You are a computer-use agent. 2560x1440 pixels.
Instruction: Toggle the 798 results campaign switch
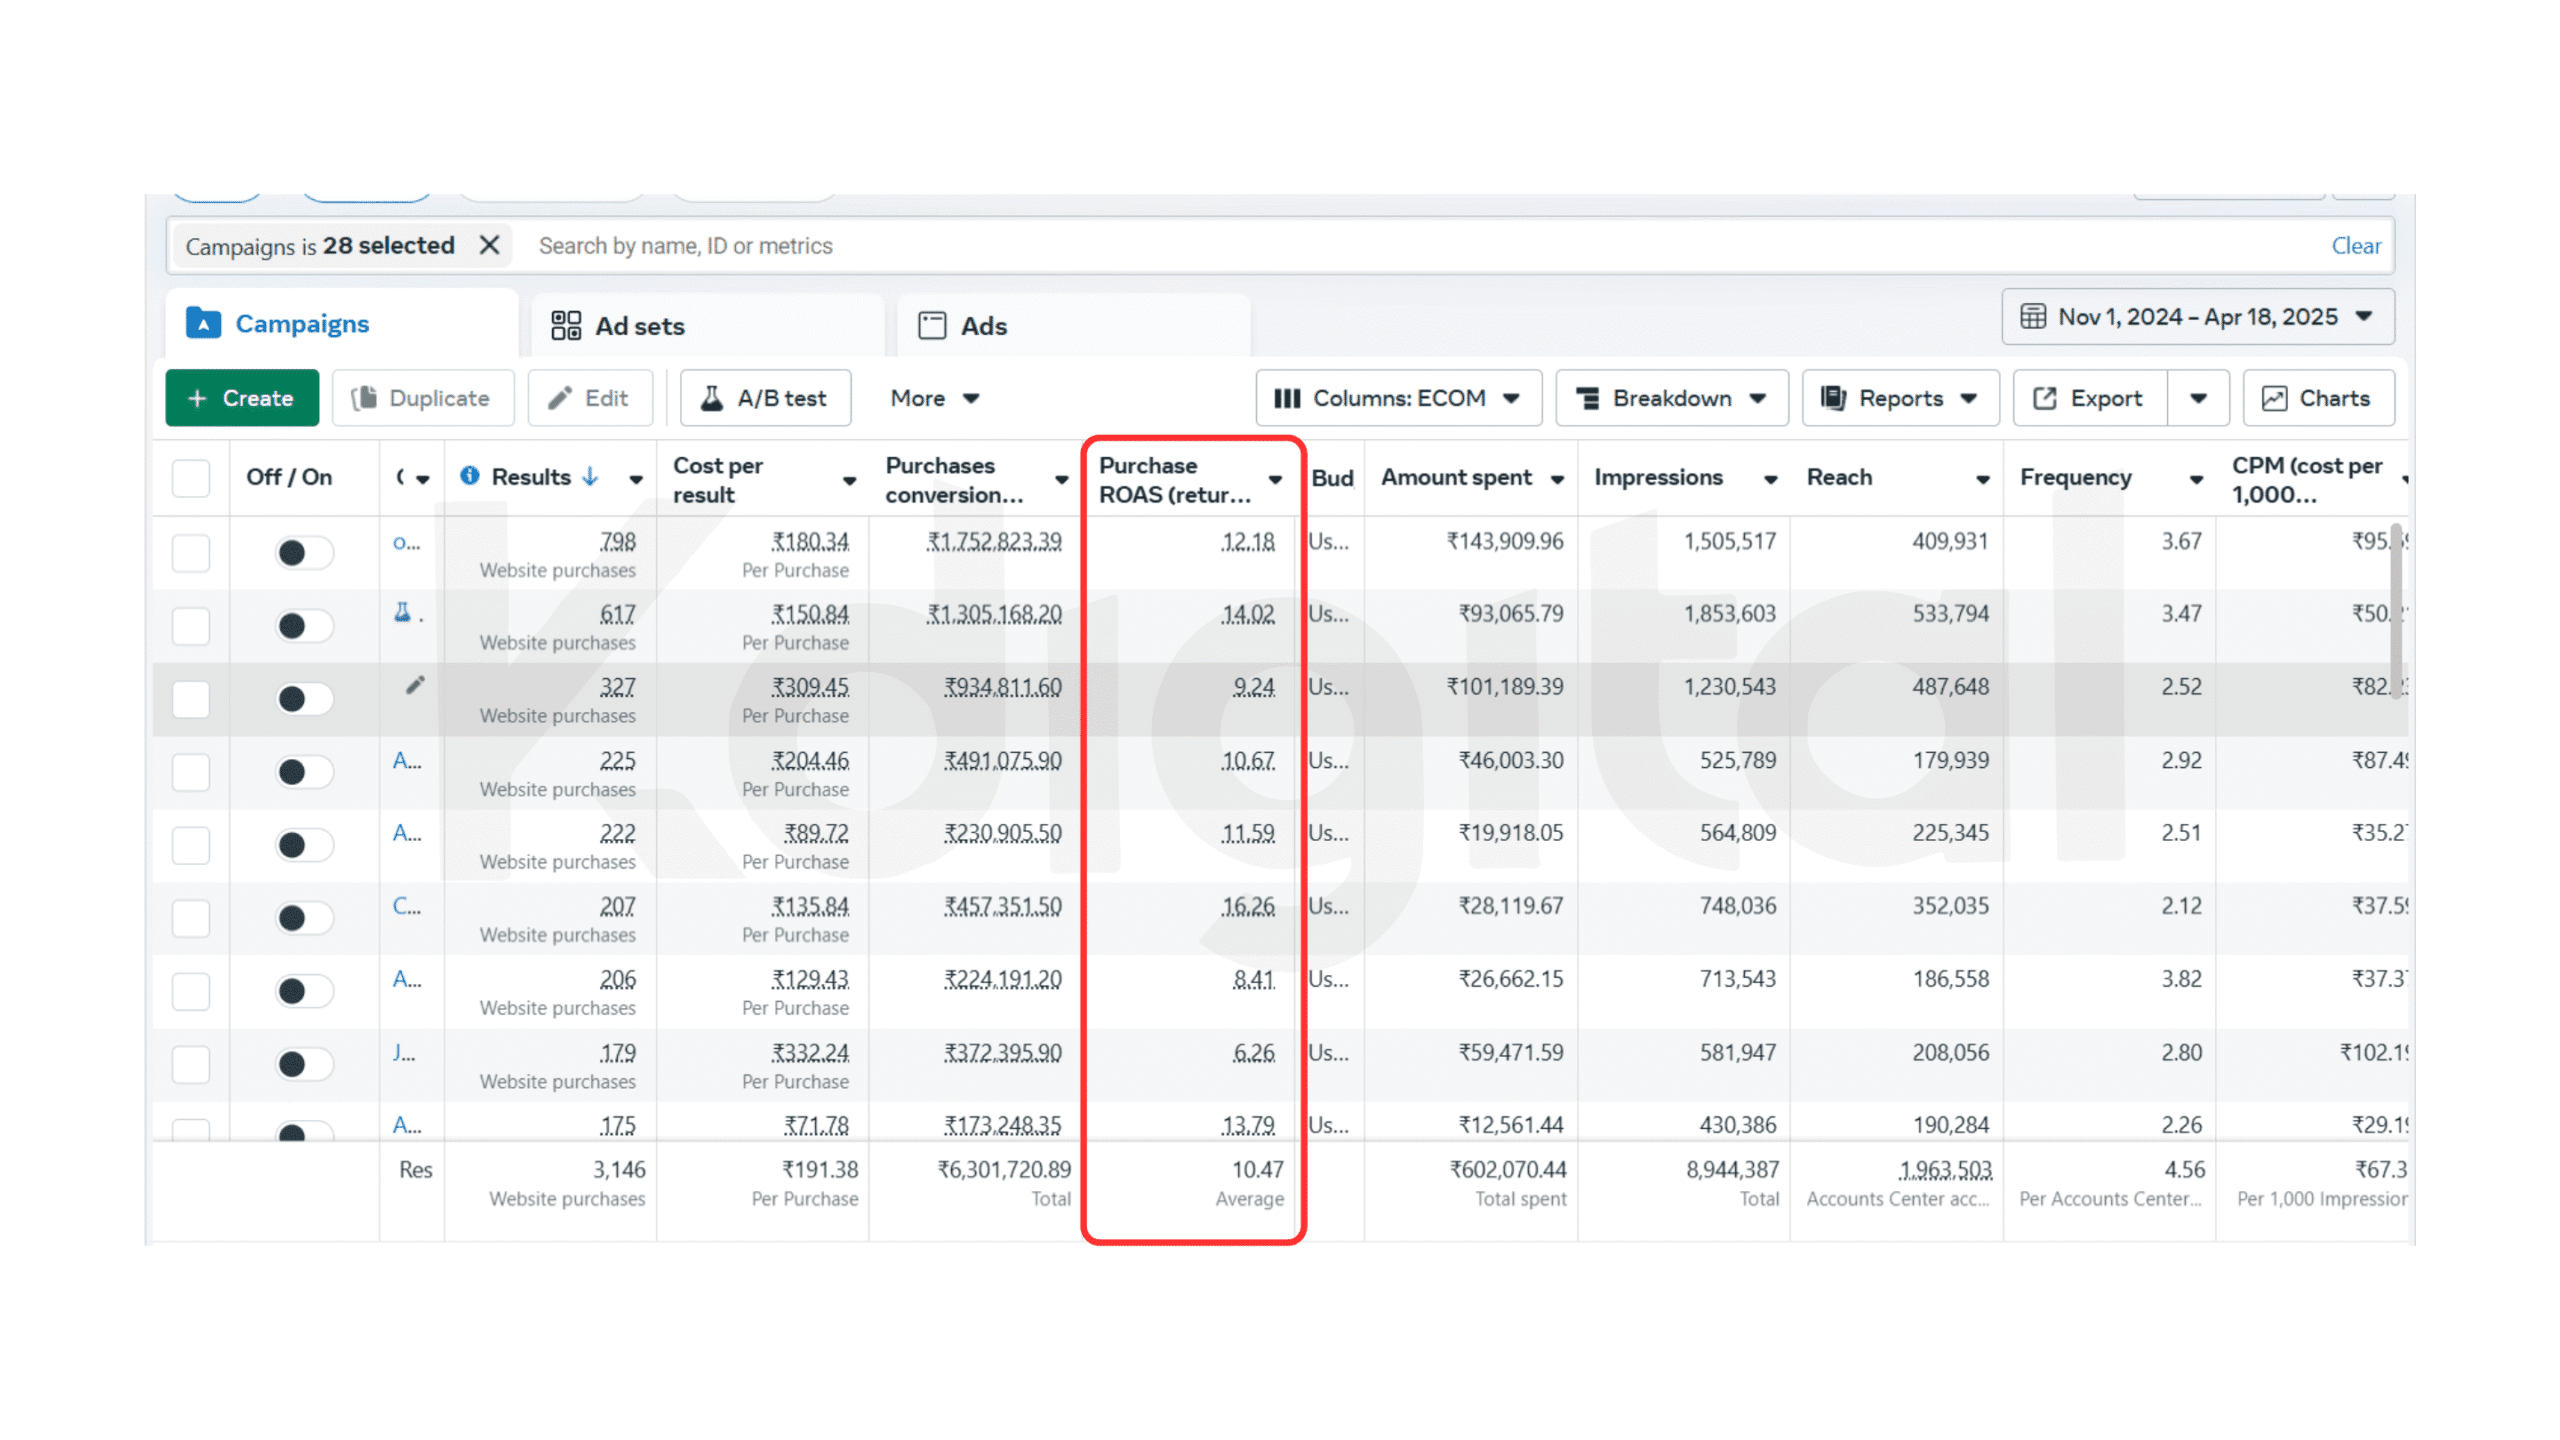point(303,552)
